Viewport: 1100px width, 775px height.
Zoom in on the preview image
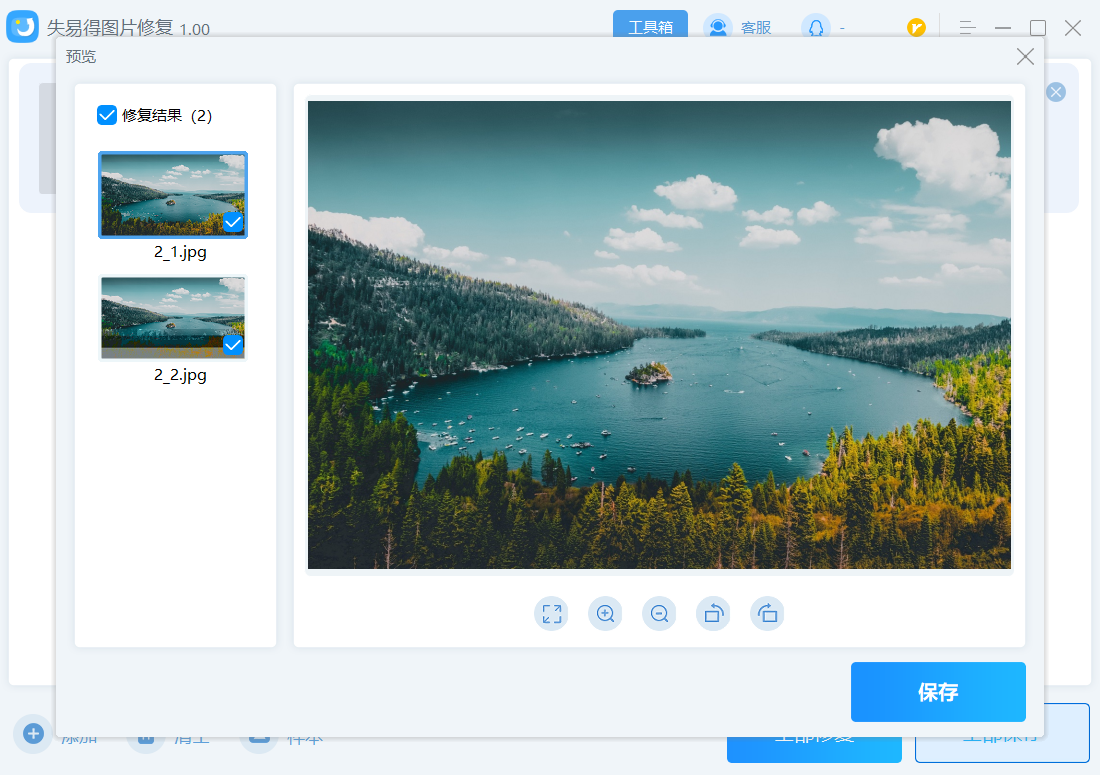pyautogui.click(x=605, y=614)
